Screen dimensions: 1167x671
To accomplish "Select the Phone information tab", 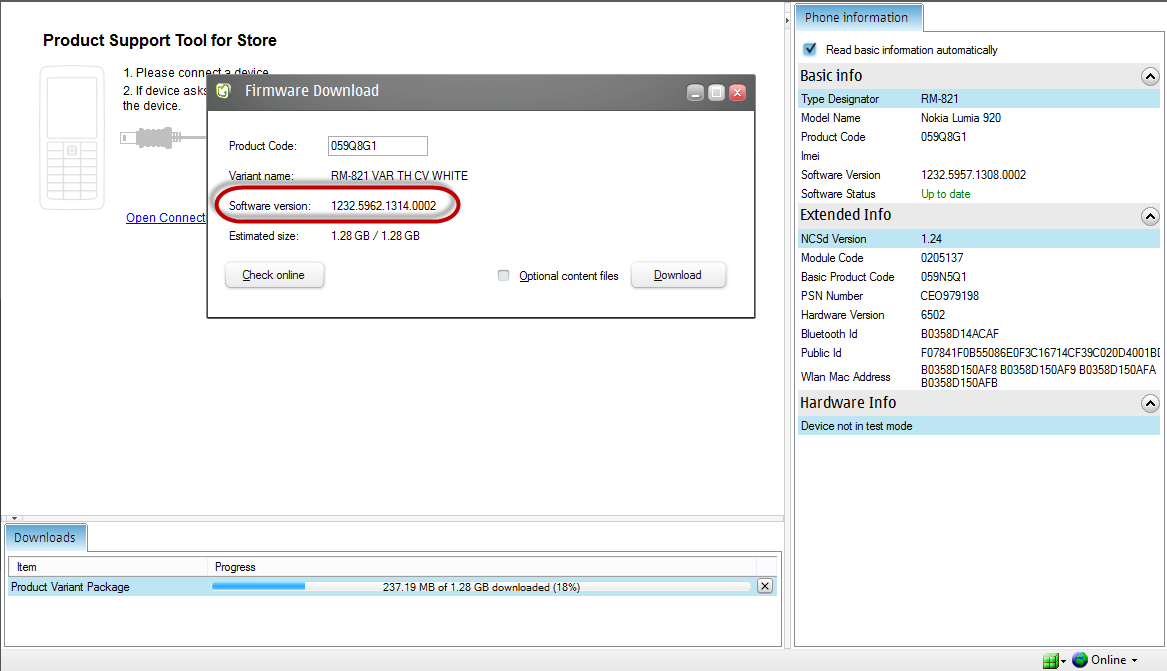I will (x=859, y=18).
